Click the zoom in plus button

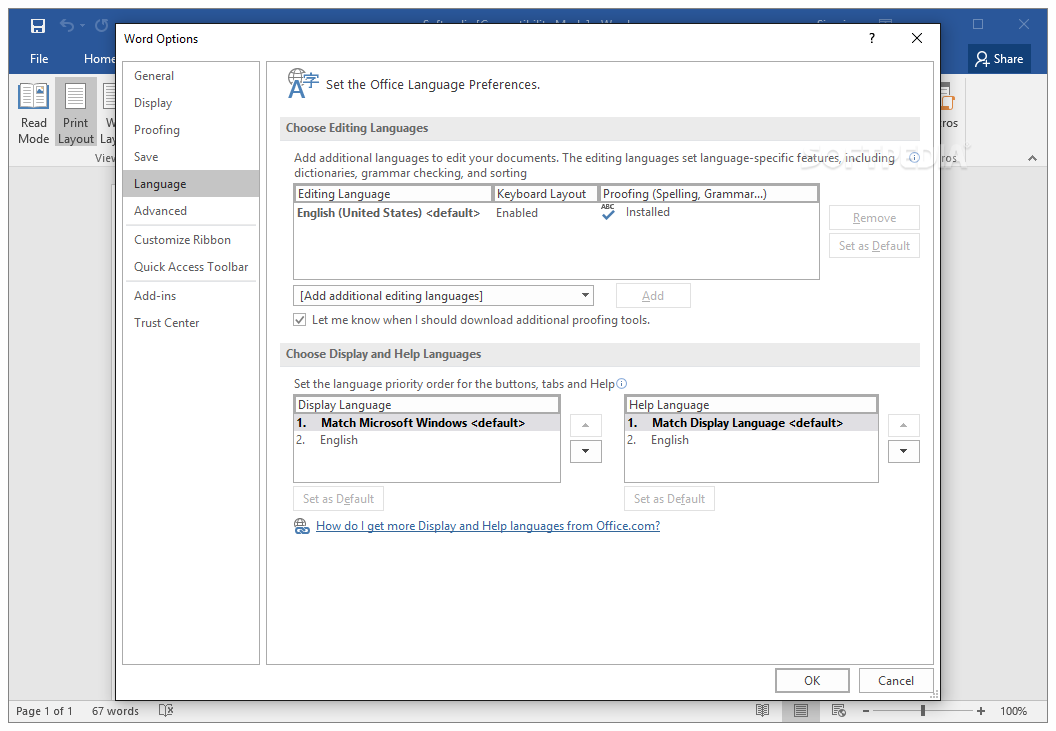[x=981, y=711]
